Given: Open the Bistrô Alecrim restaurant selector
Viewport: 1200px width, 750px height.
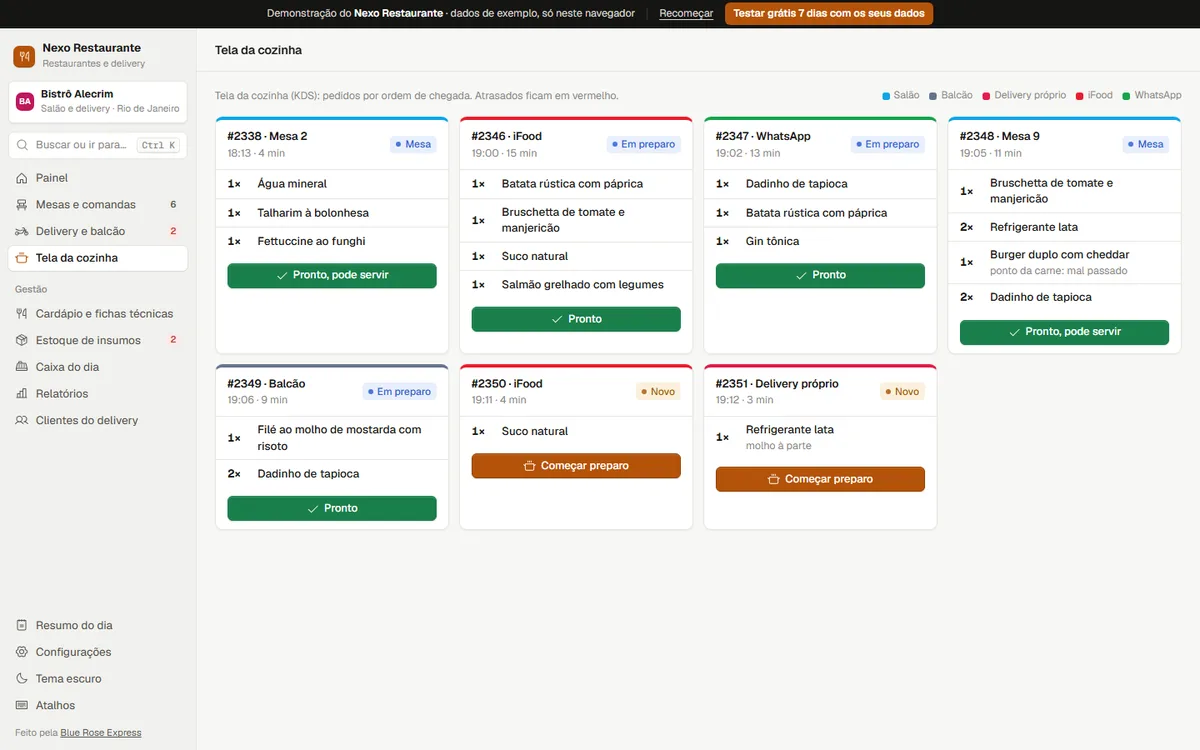Looking at the screenshot, I should [x=98, y=102].
